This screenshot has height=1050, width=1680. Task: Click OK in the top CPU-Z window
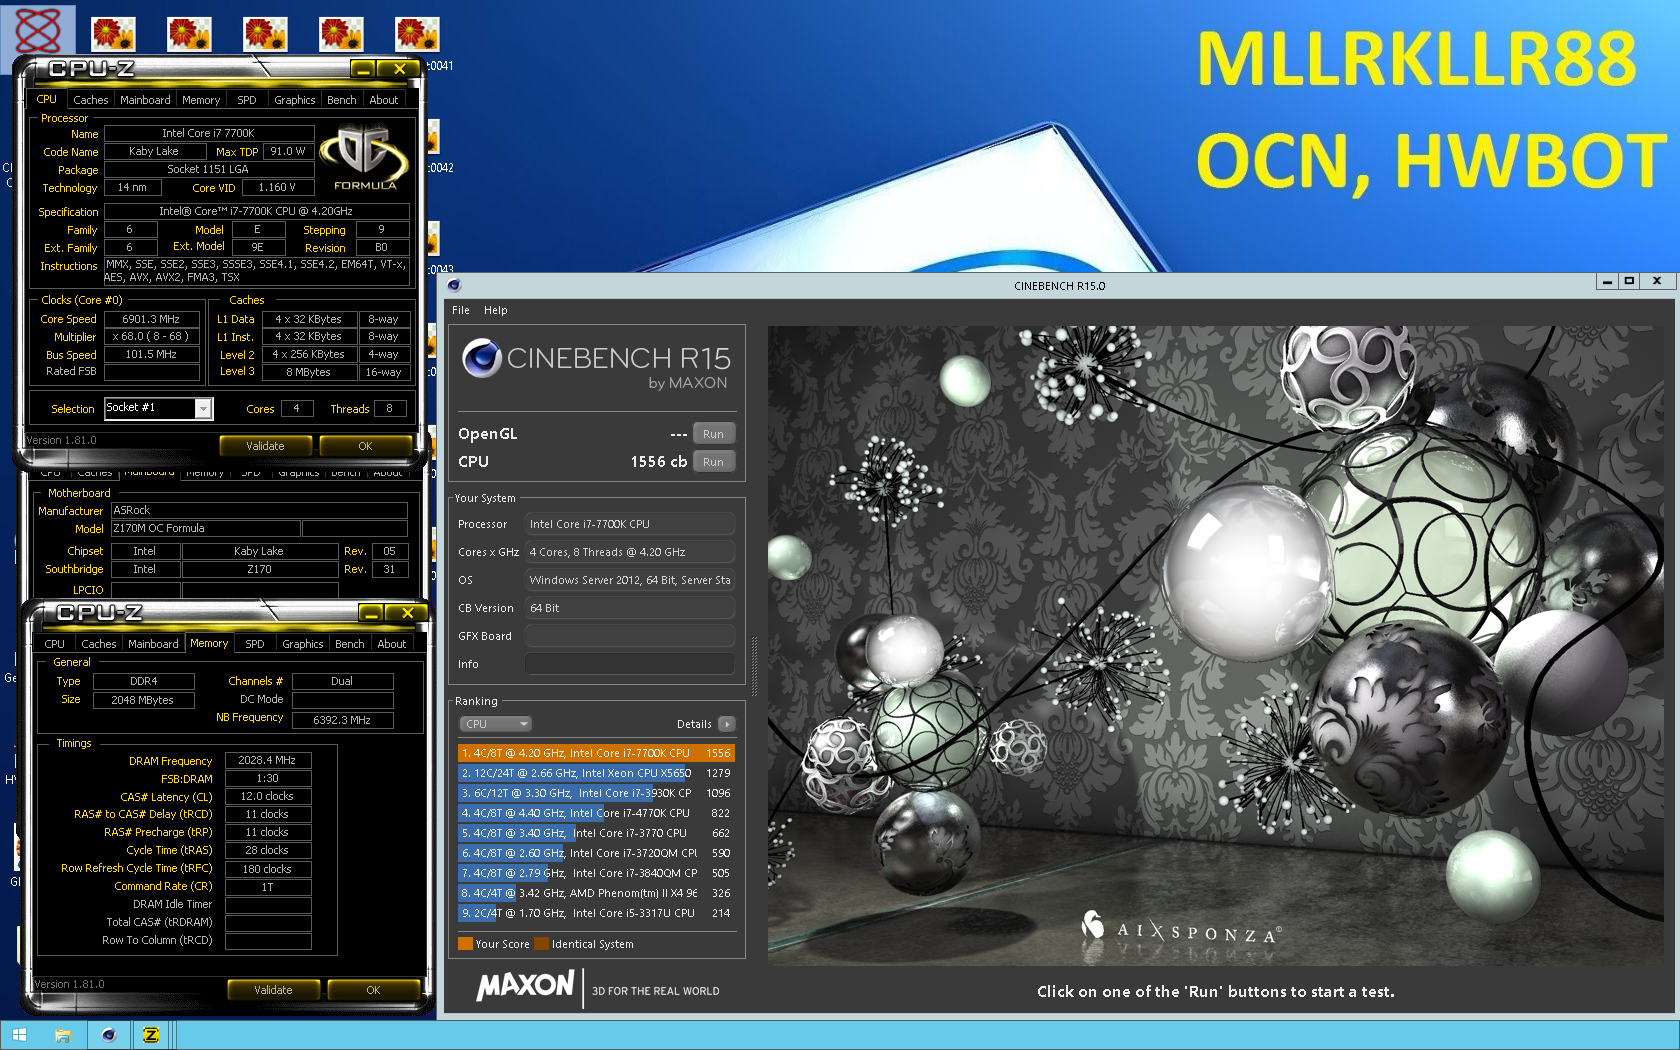click(x=365, y=446)
